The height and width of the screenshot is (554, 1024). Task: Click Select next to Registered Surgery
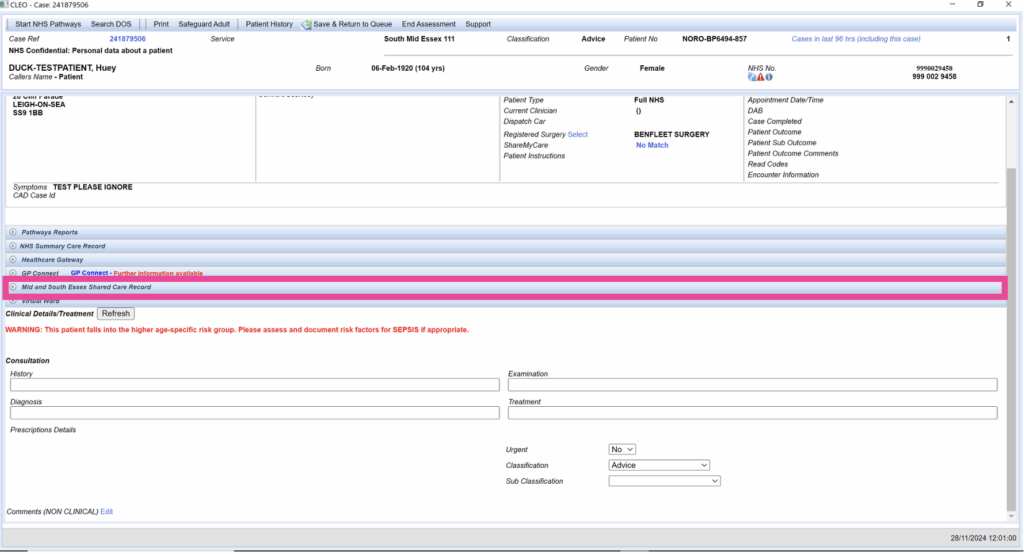577,135
